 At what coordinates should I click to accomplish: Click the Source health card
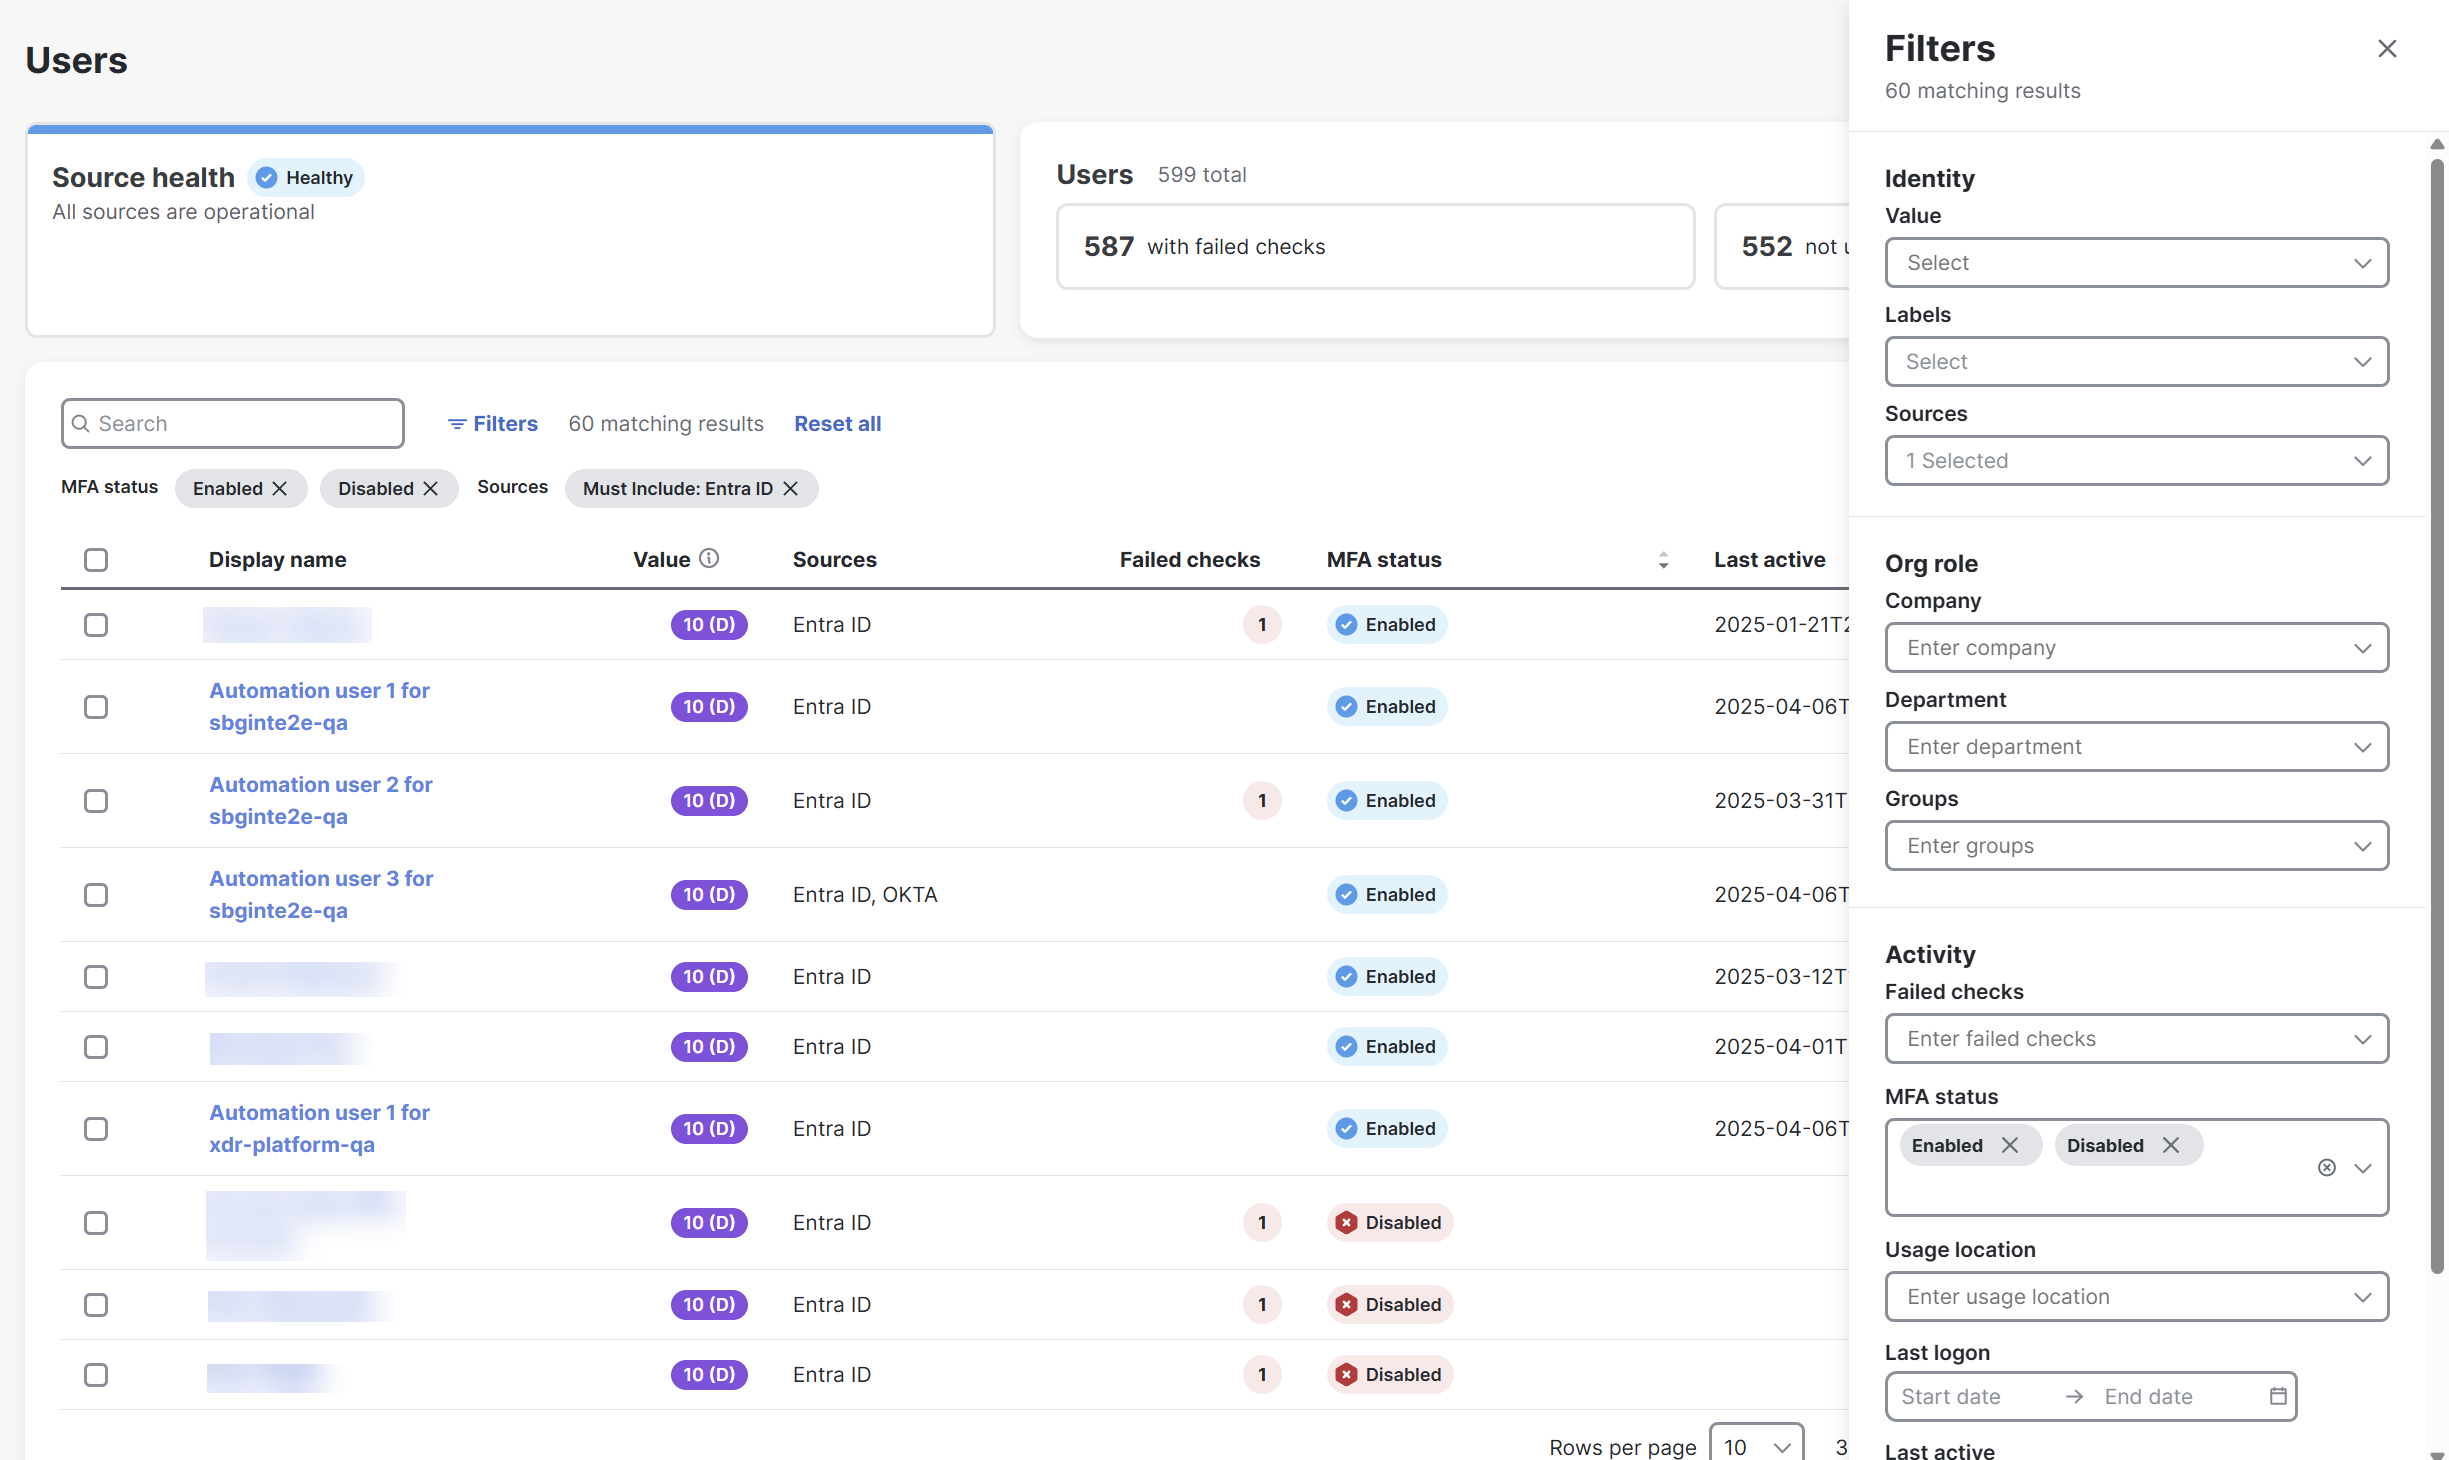(510, 230)
